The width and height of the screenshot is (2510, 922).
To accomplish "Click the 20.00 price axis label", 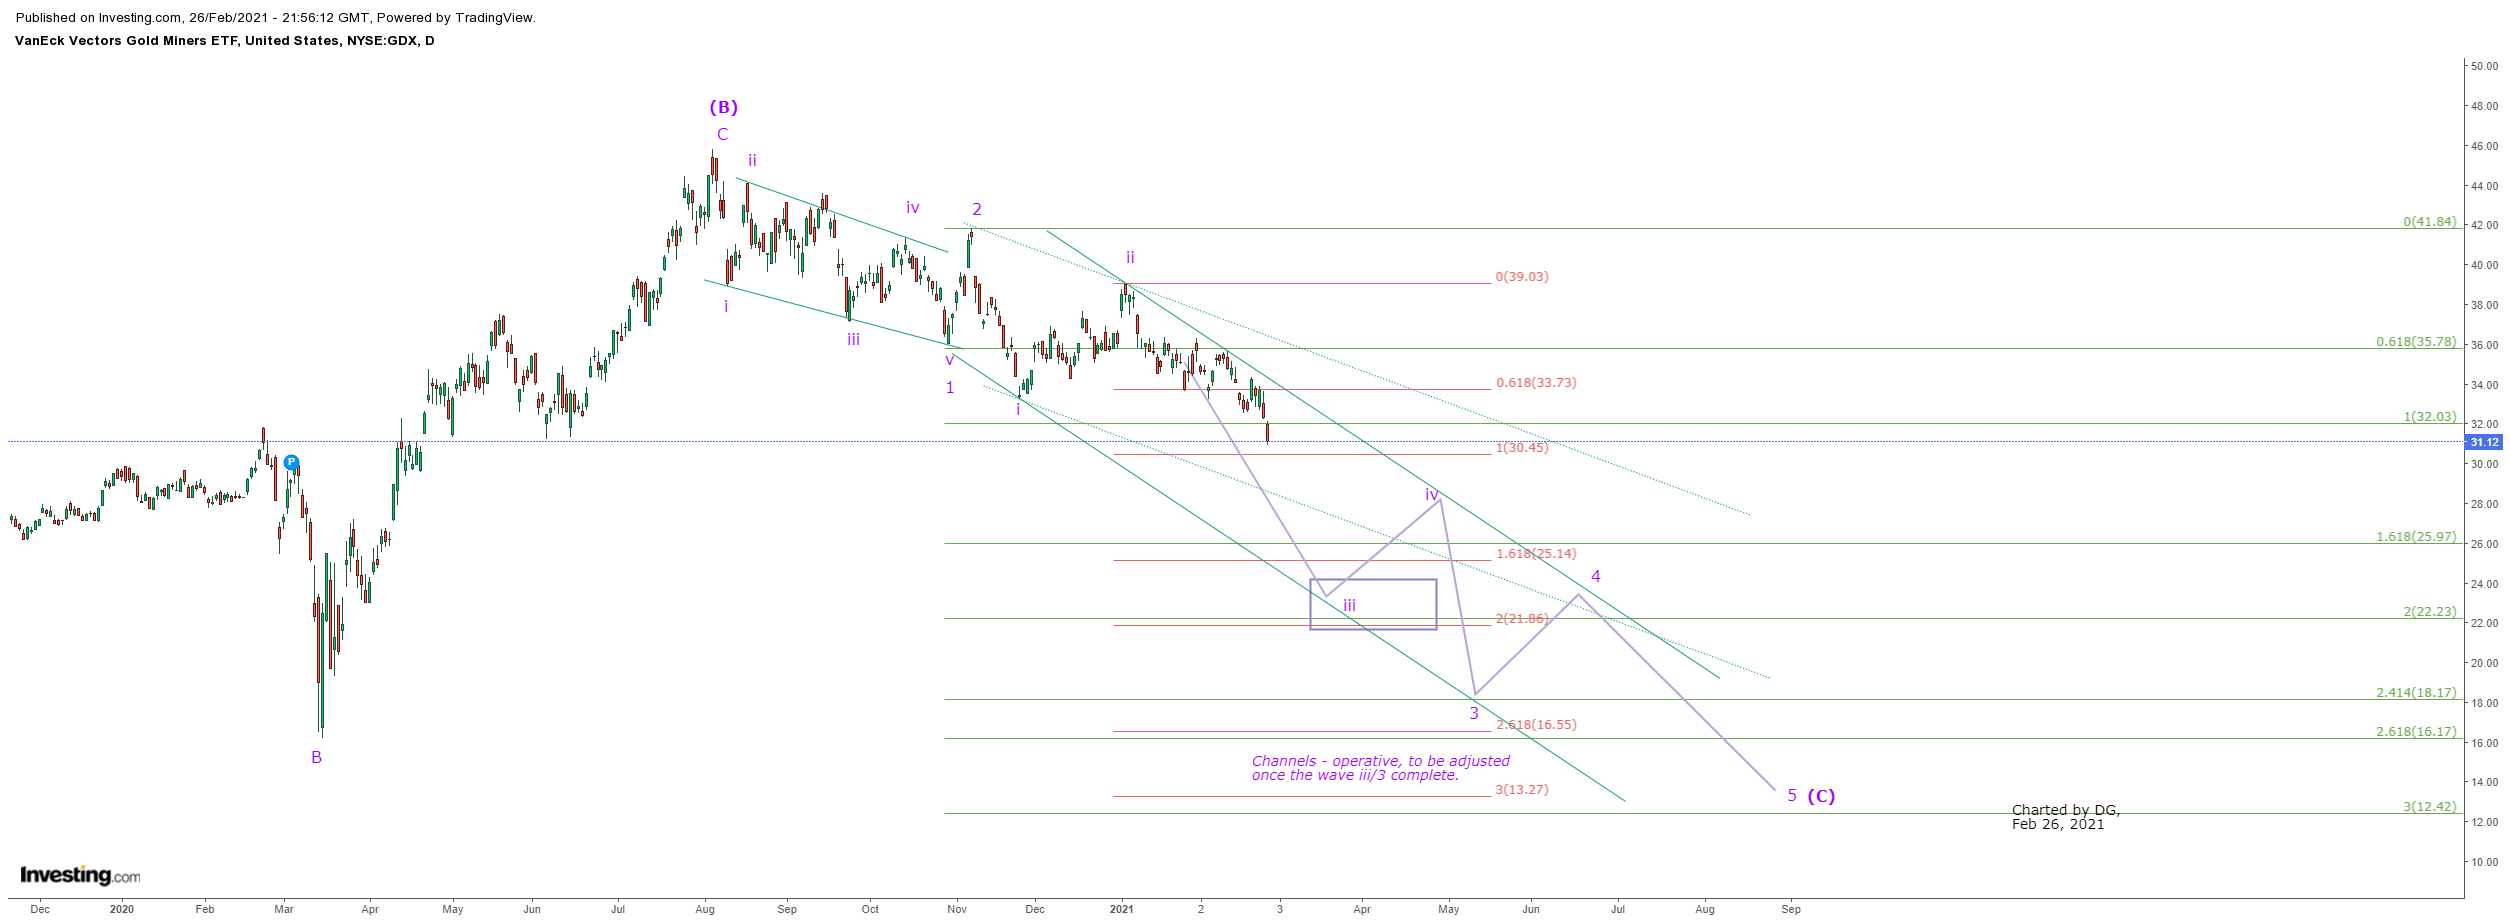I will pyautogui.click(x=2485, y=664).
